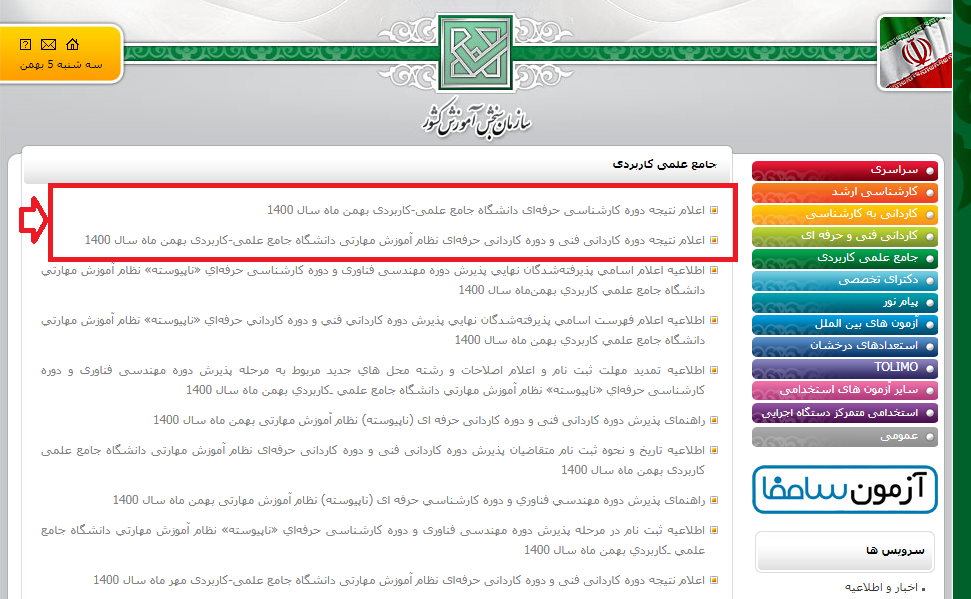Select کاردانی فنی و حرفه ای menu

(845, 236)
